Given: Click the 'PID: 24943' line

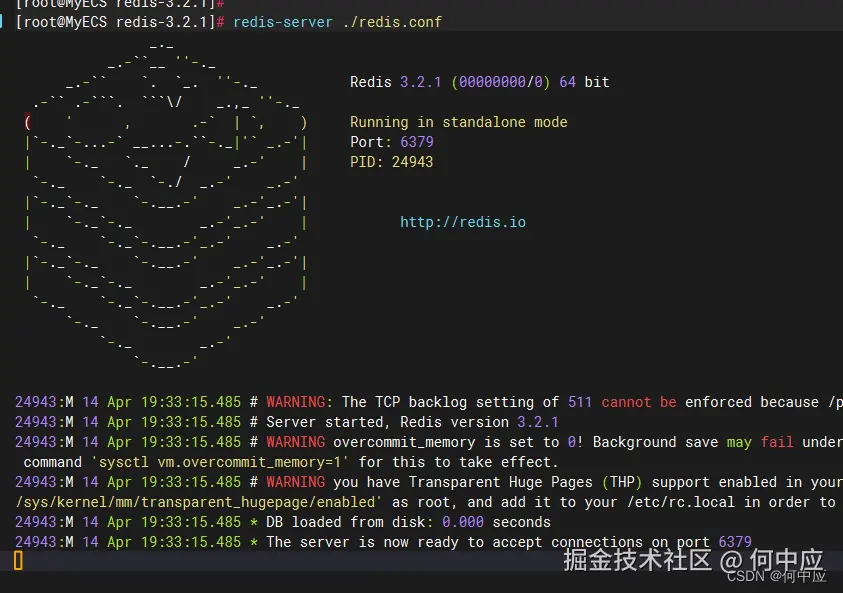Looking at the screenshot, I should coord(391,162).
